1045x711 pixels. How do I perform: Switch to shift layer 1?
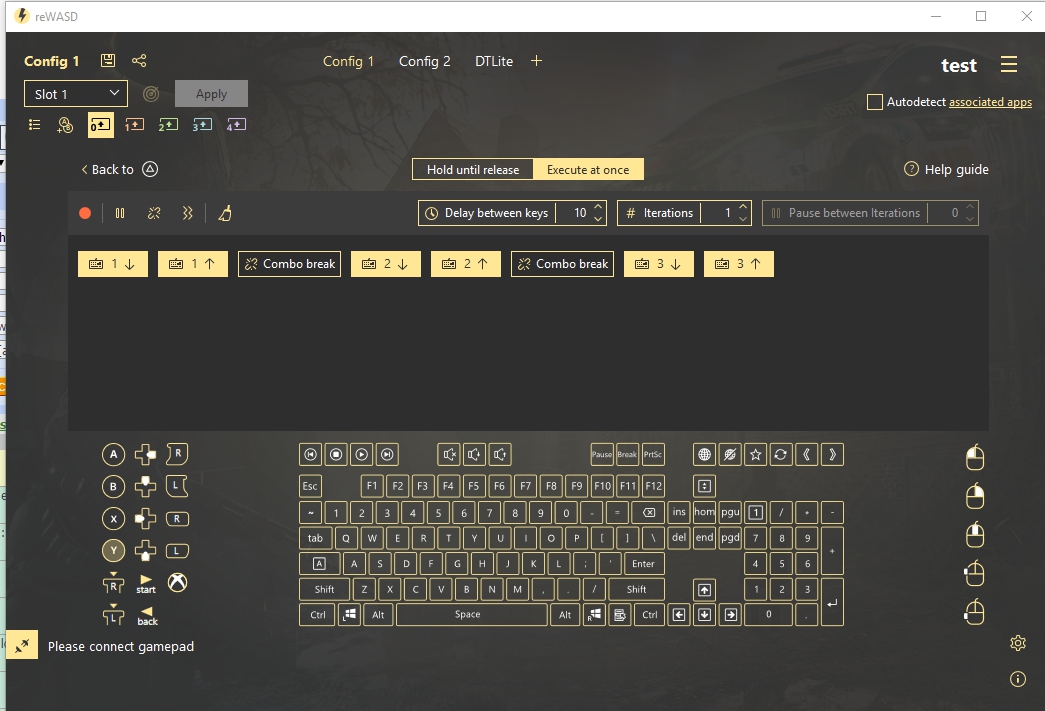134,125
